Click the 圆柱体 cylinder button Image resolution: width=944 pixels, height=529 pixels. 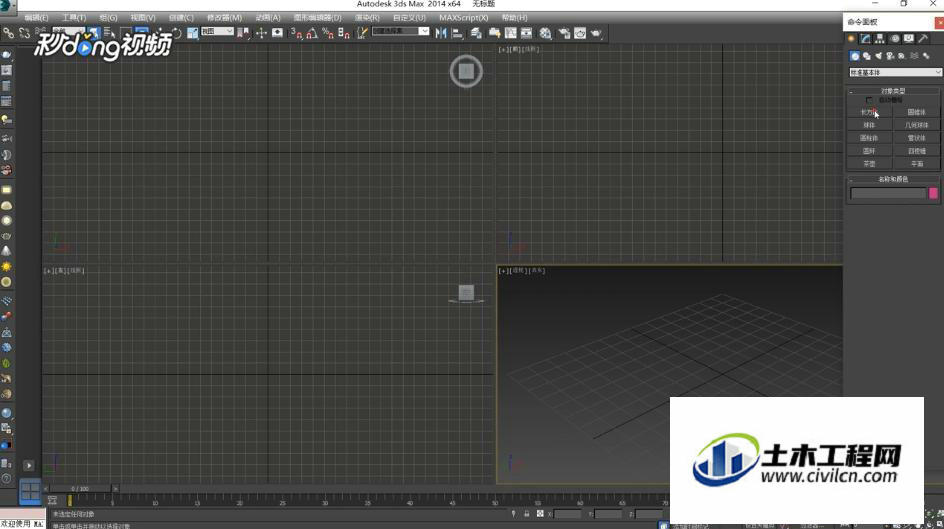[869, 138]
